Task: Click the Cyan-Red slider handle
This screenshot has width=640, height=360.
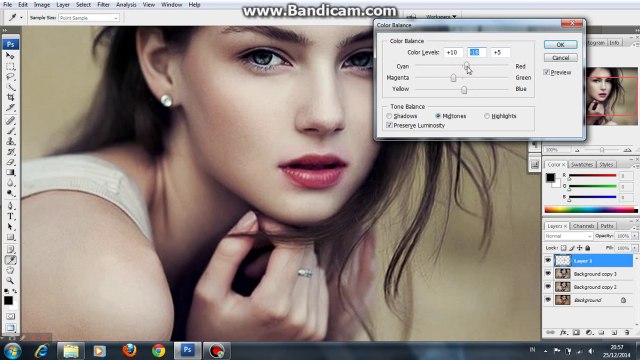Action: [x=466, y=66]
